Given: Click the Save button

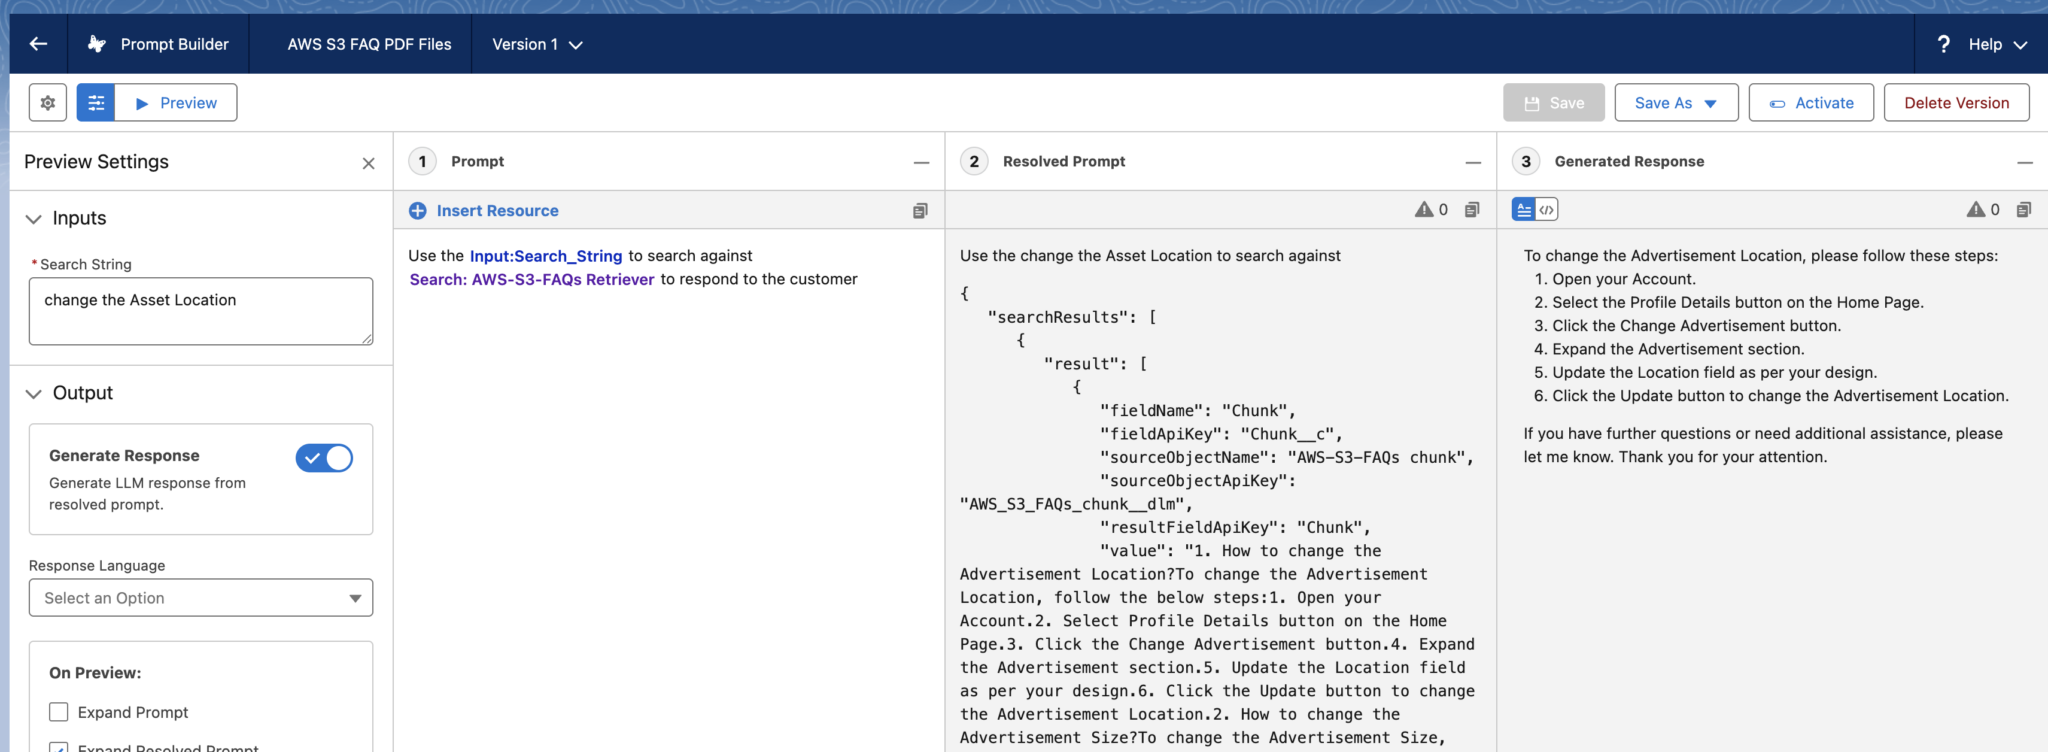Looking at the screenshot, I should pyautogui.click(x=1554, y=103).
